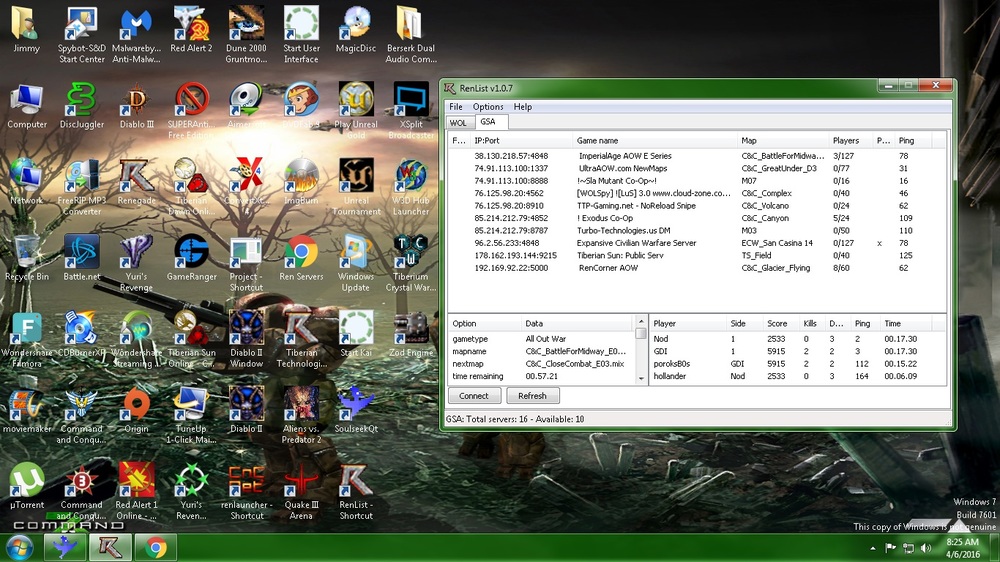This screenshot has width=1000, height=562.
Task: Open the Jimmy user folder
Action: tap(26, 30)
